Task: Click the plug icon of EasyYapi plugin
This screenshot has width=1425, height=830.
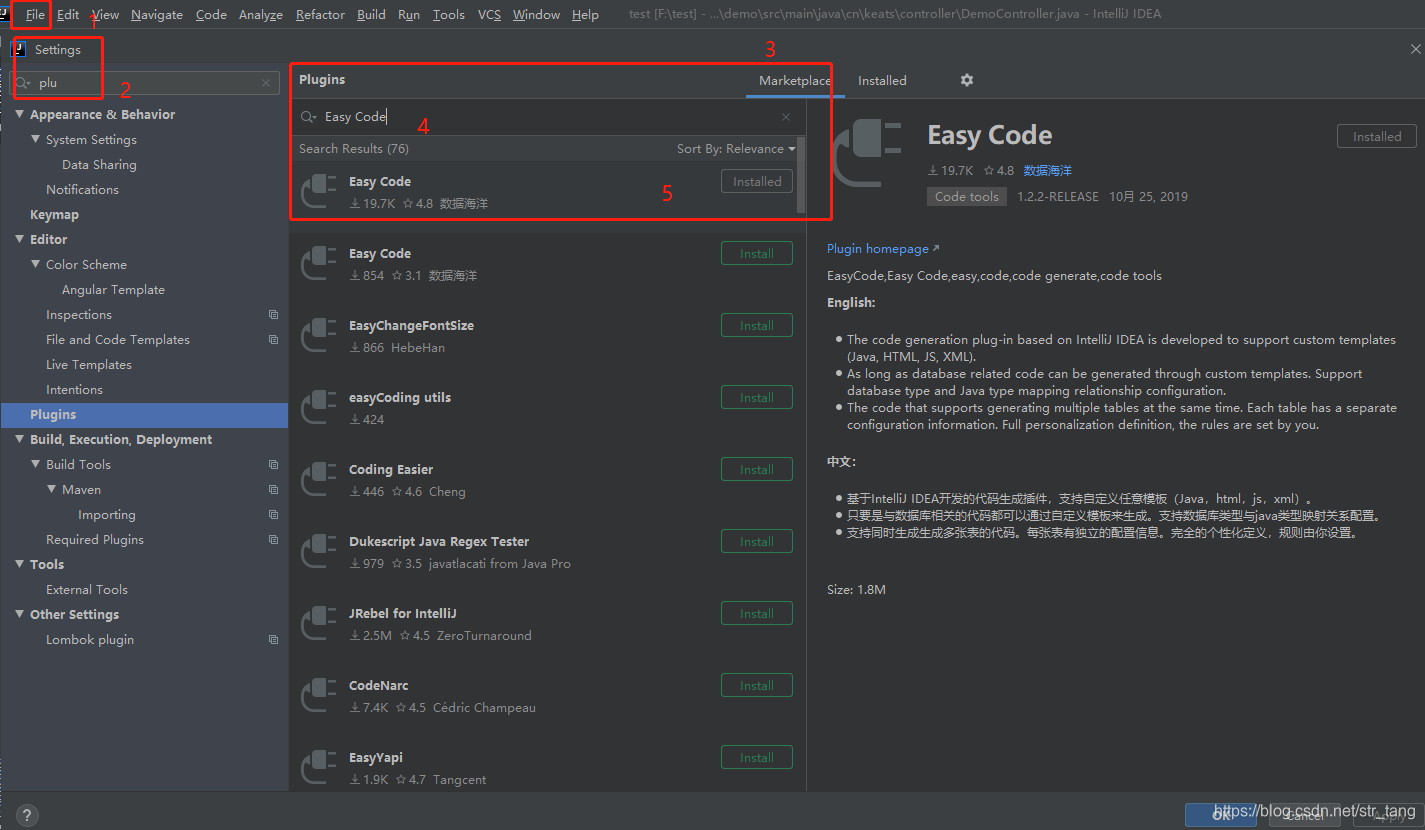Action: tap(319, 767)
